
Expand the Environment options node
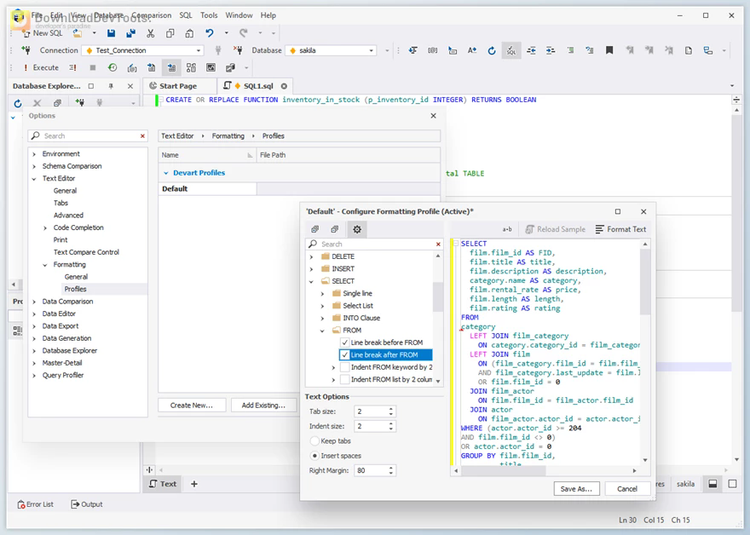[34, 154]
